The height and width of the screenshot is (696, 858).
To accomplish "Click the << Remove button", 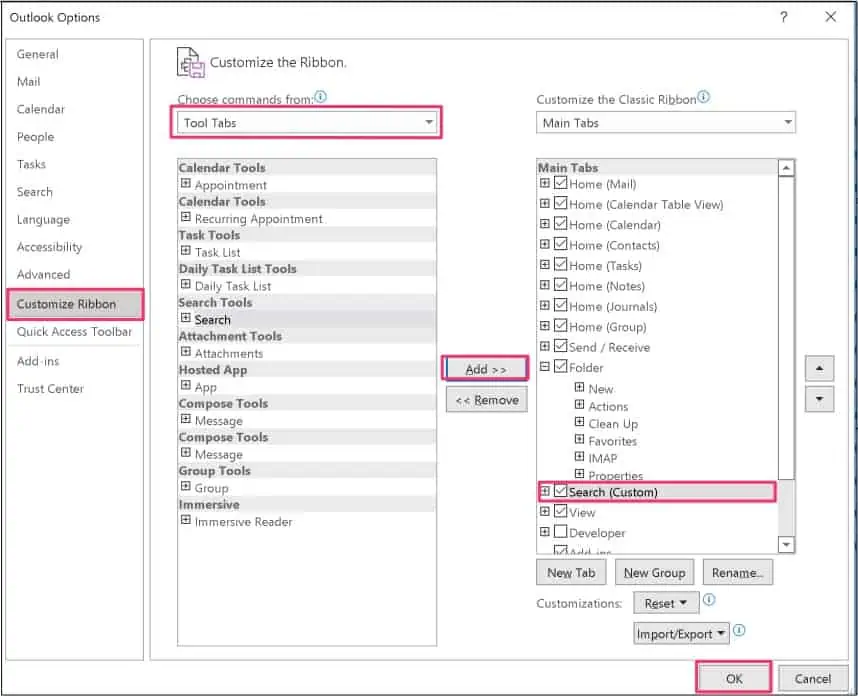I will point(486,400).
